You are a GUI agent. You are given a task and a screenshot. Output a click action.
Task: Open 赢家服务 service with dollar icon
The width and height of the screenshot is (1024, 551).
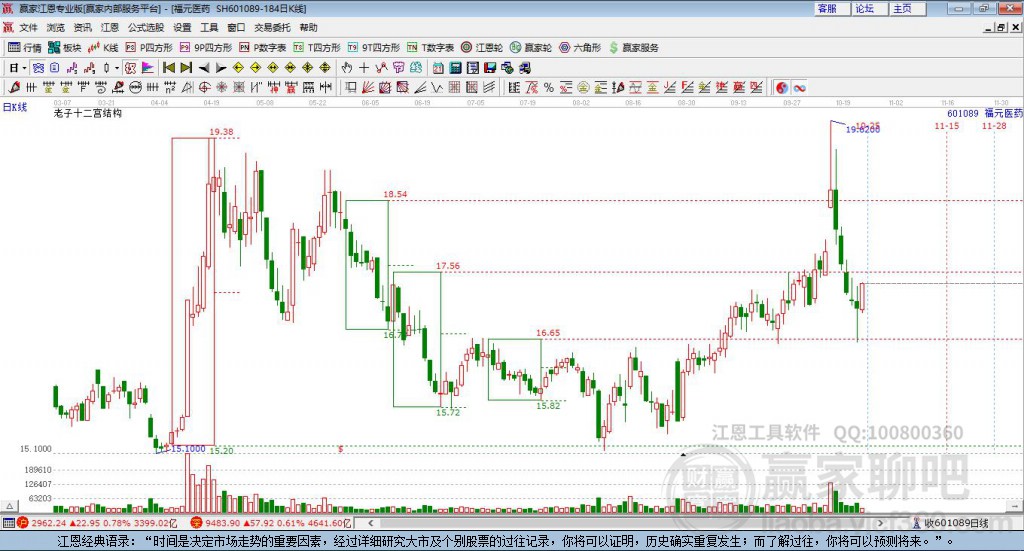click(634, 48)
